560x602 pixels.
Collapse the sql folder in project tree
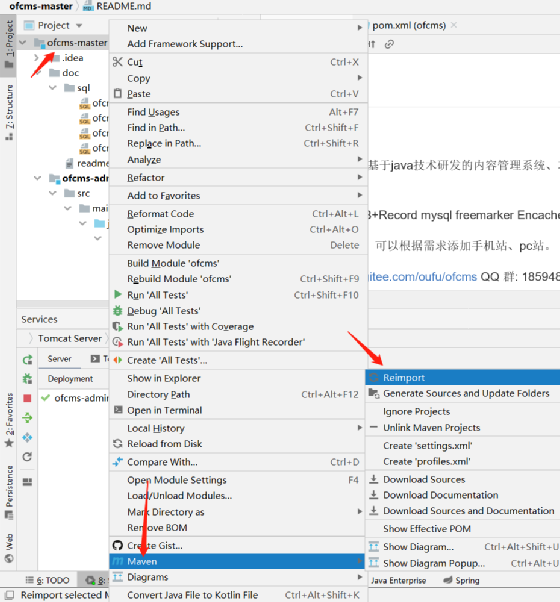click(53, 88)
